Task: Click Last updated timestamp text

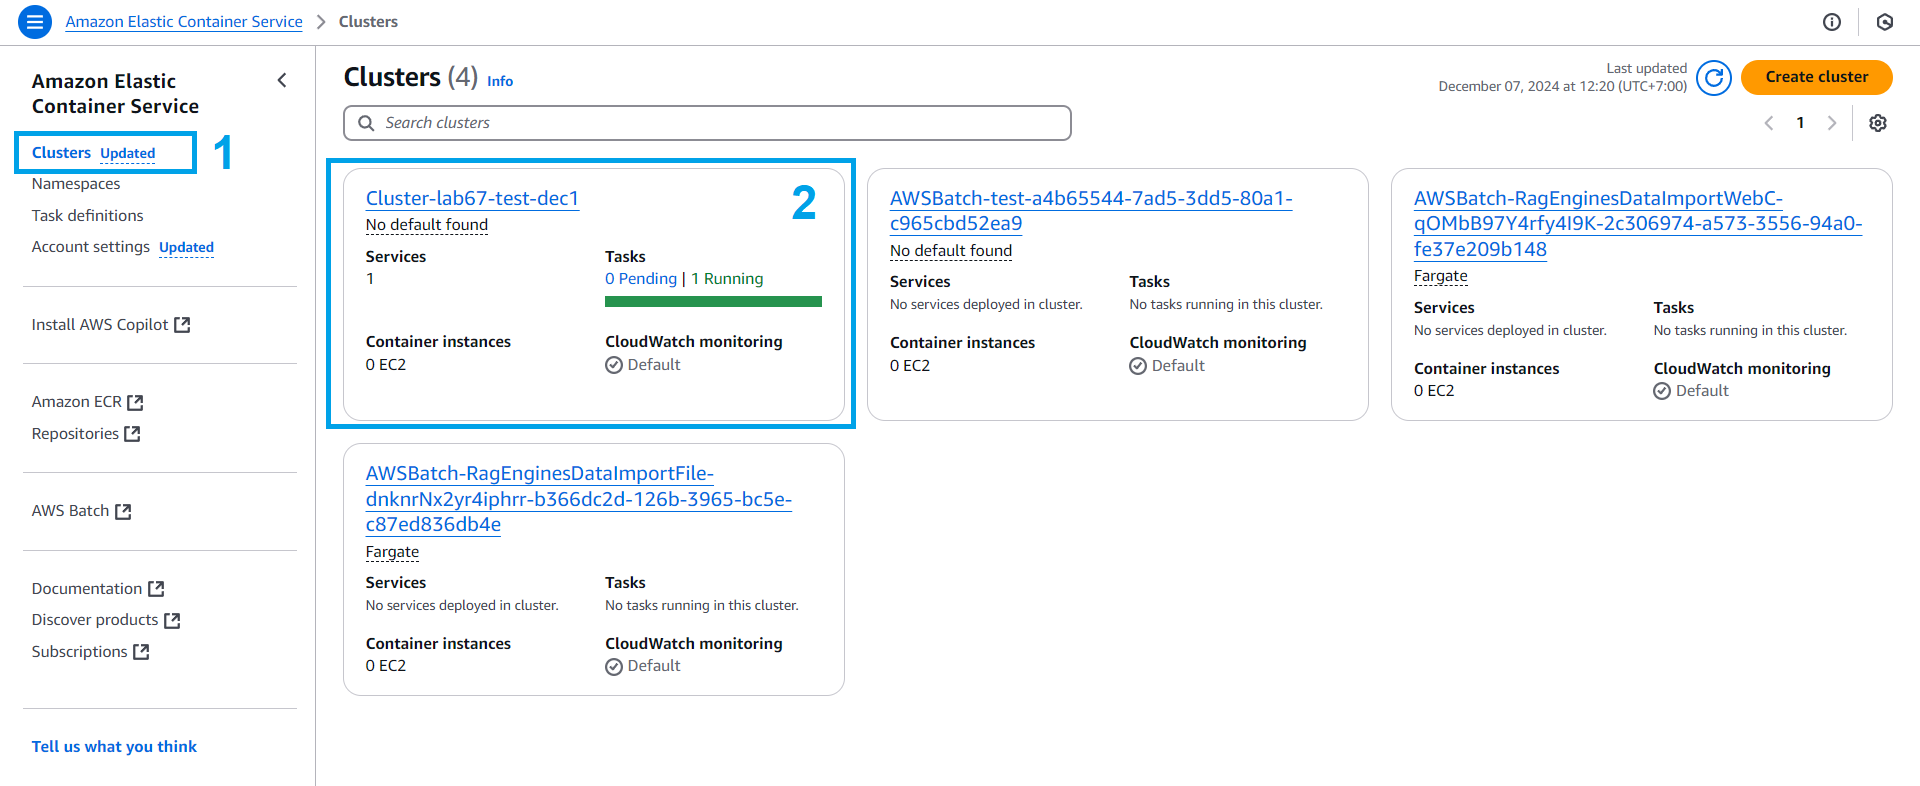Action: pos(1563,77)
